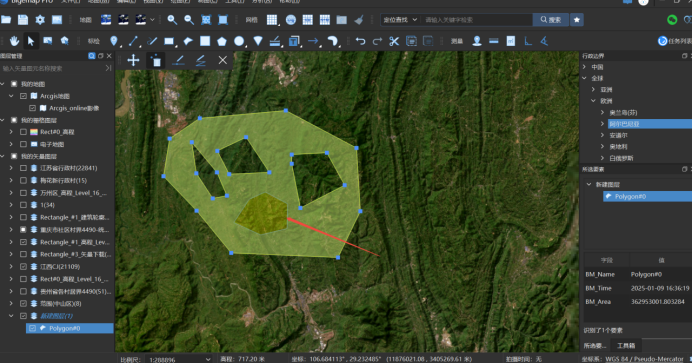Select 奥地利 in boundary tree

(618, 146)
